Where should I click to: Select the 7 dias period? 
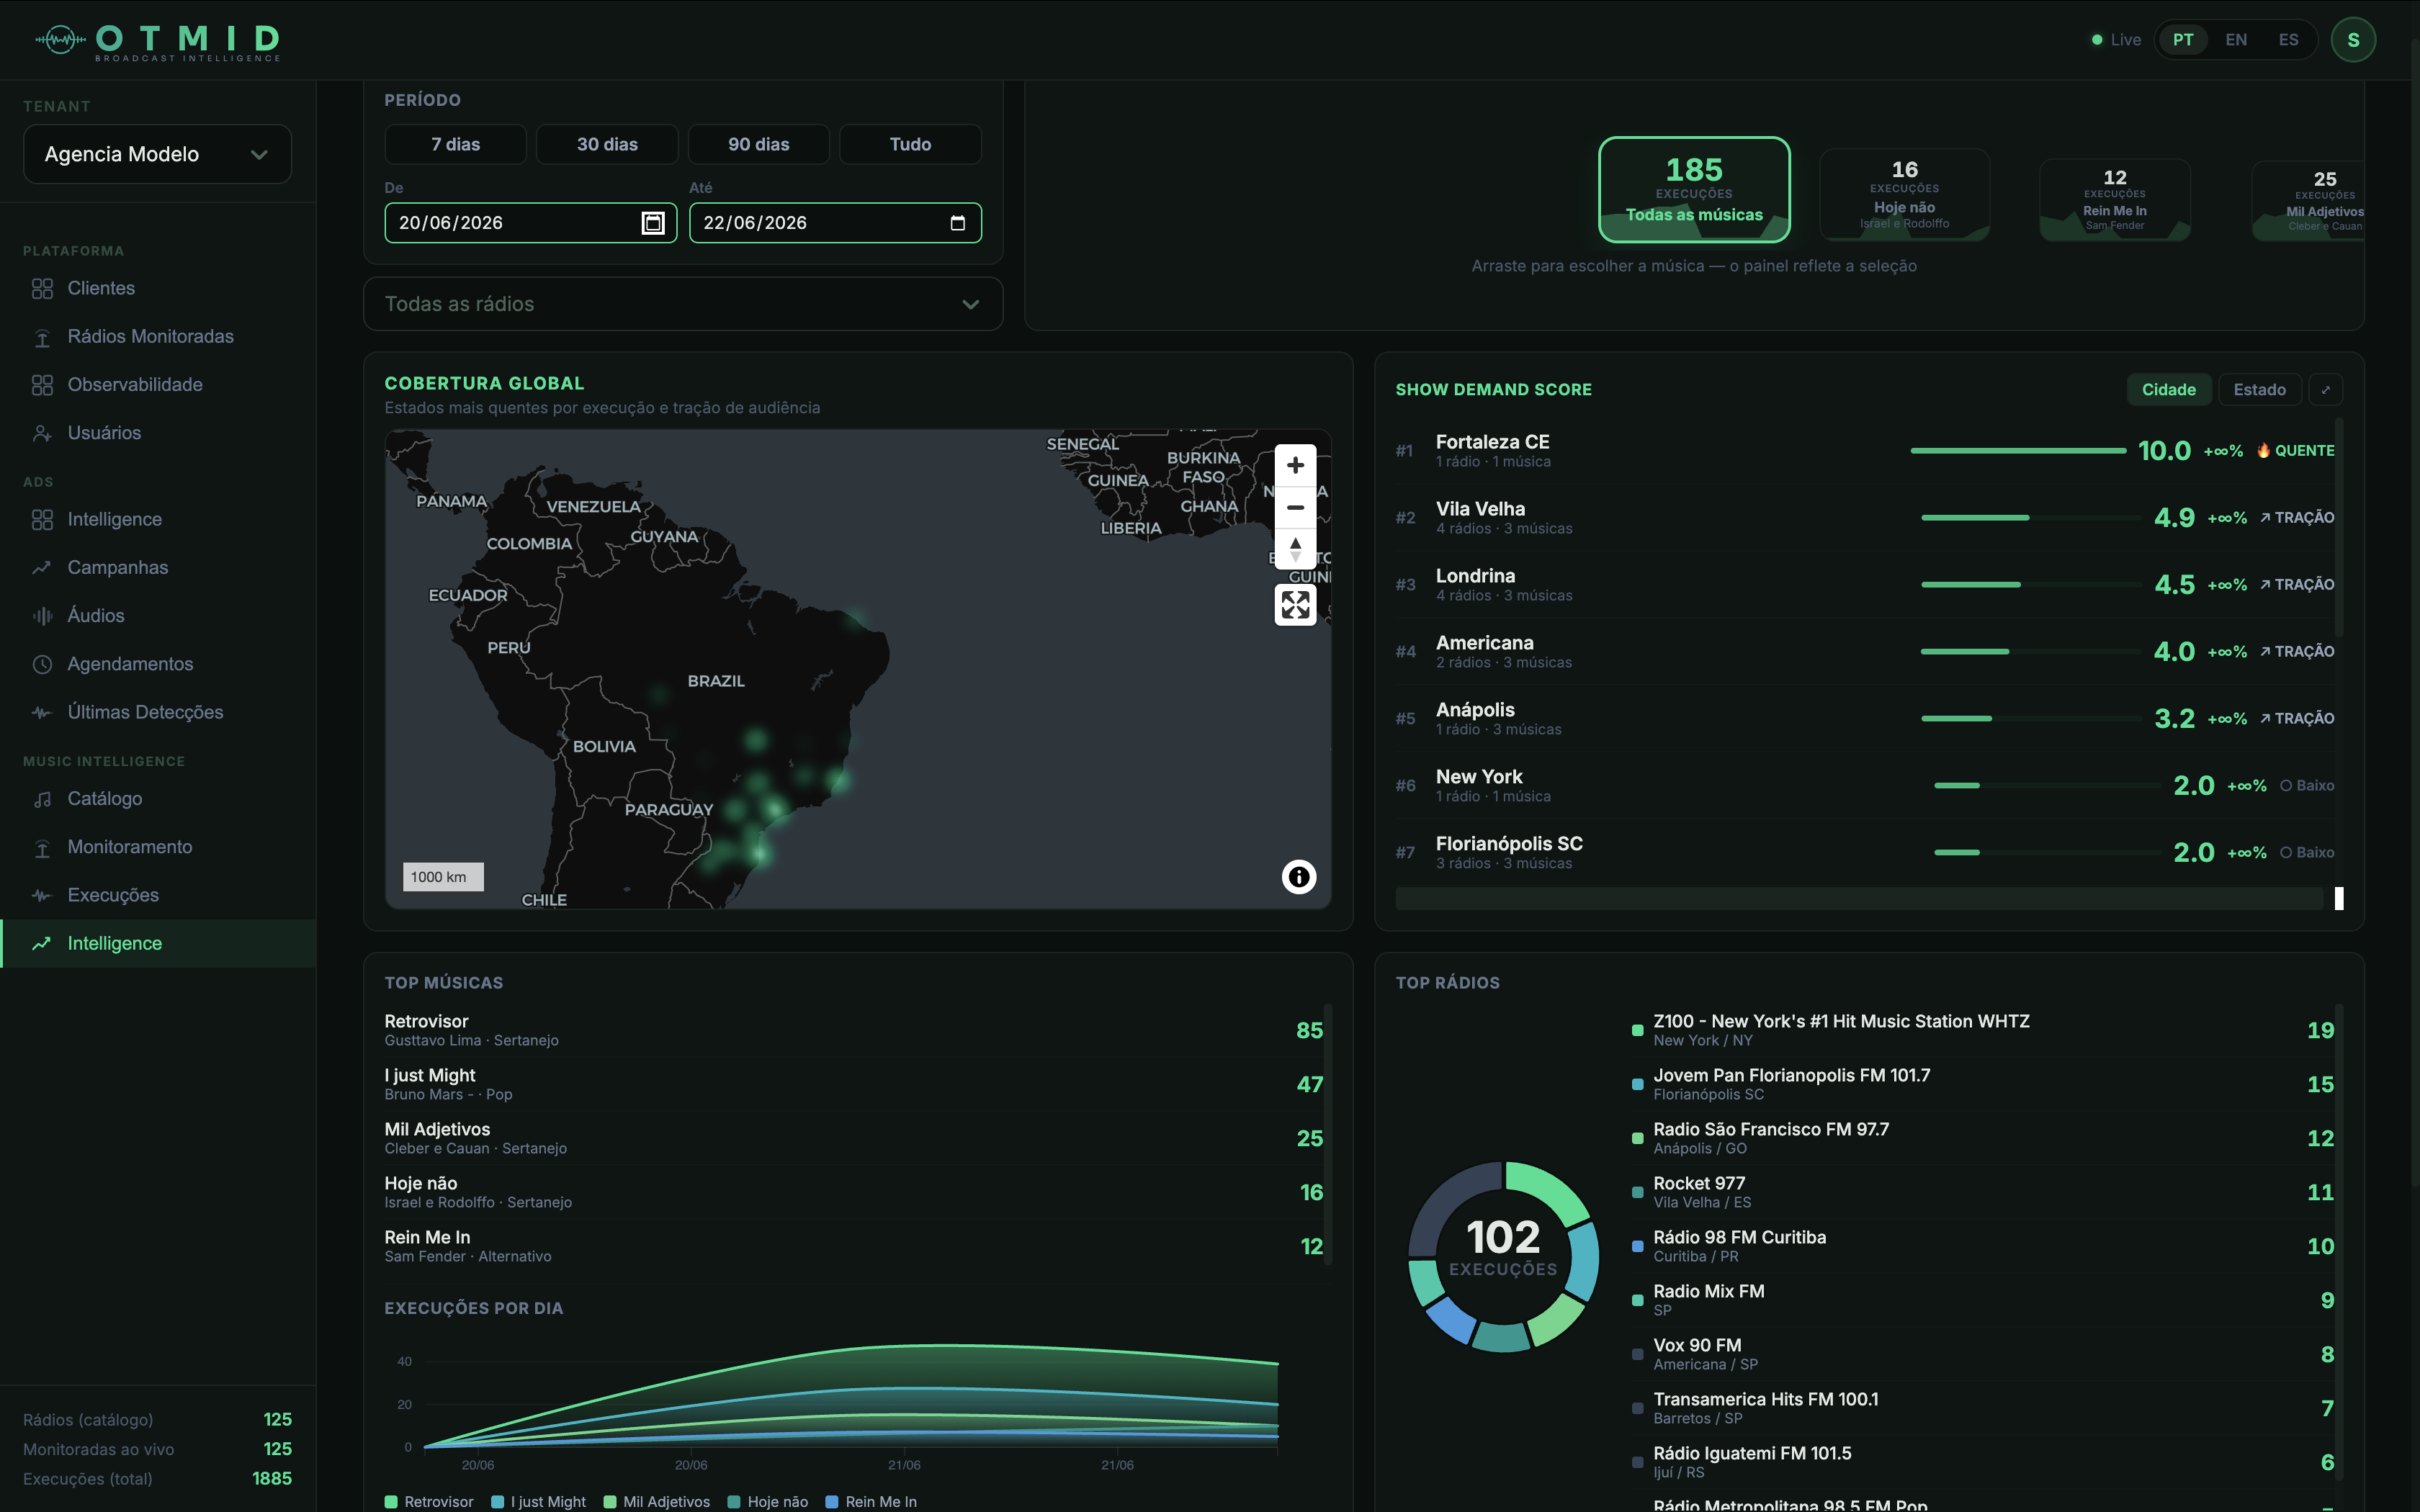click(455, 144)
